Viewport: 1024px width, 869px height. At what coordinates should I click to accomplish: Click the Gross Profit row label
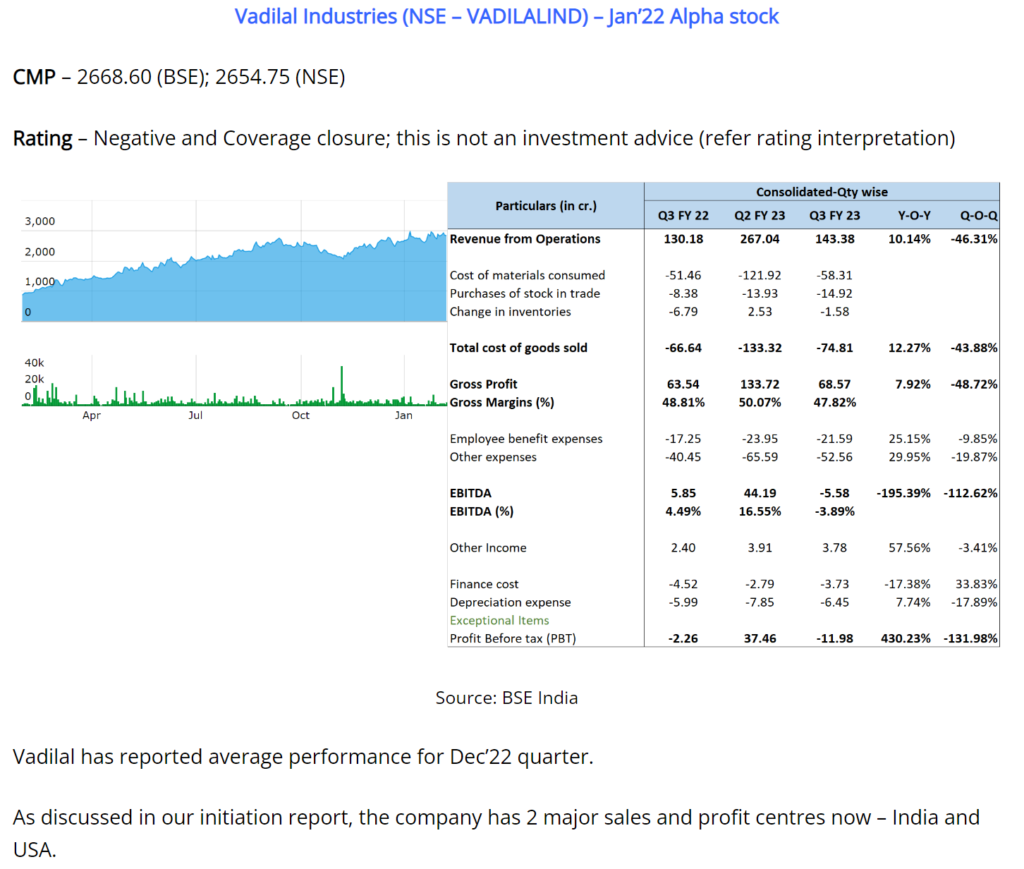(x=483, y=385)
